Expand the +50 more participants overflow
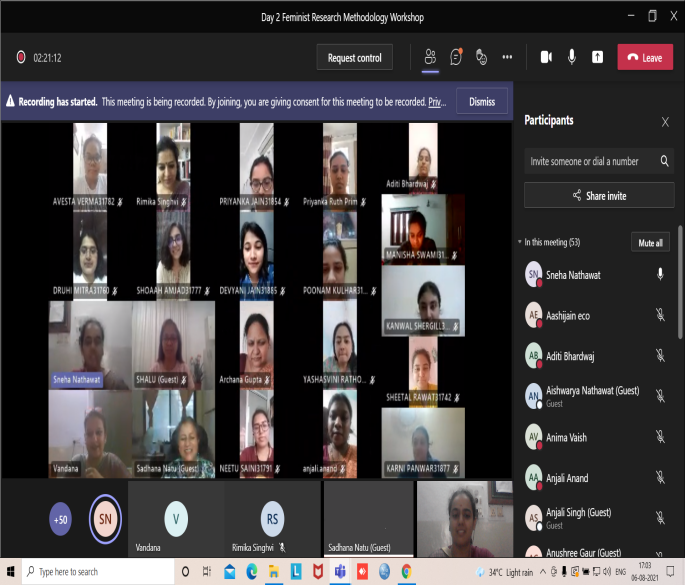 [61, 519]
